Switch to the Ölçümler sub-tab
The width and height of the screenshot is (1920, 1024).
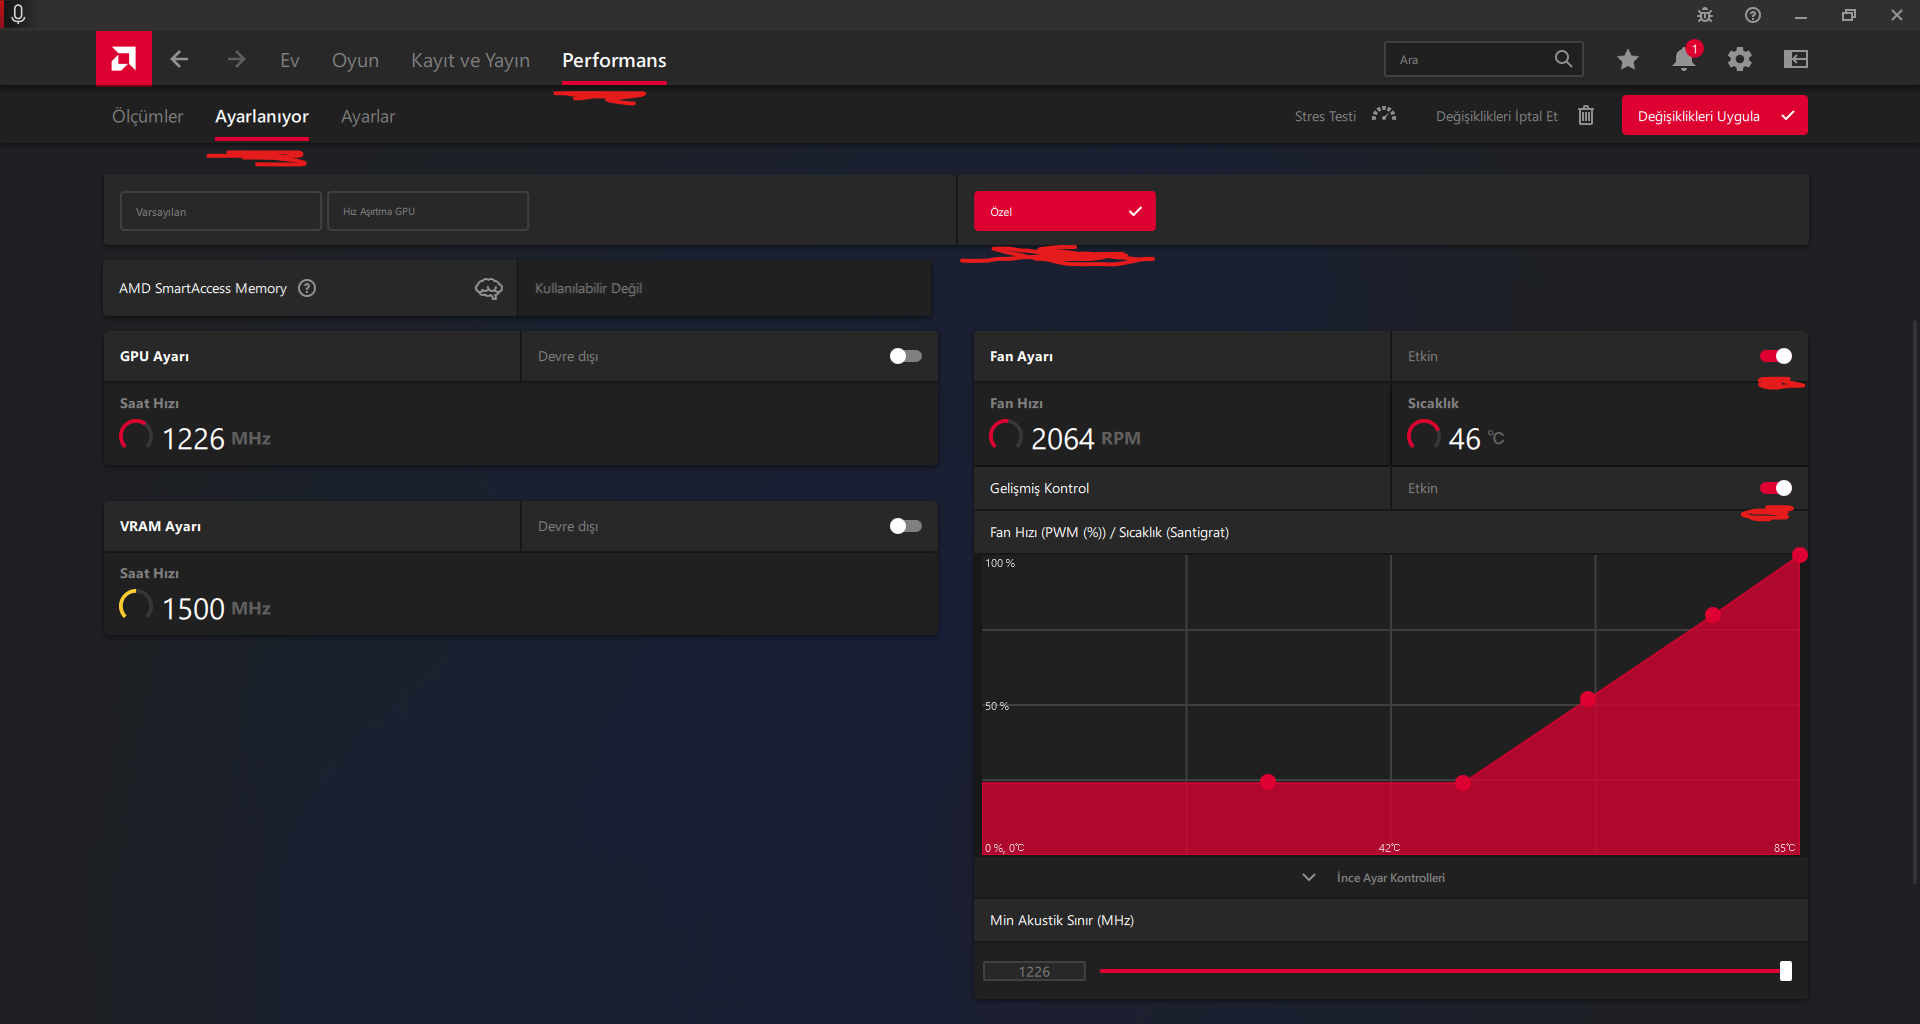click(148, 116)
